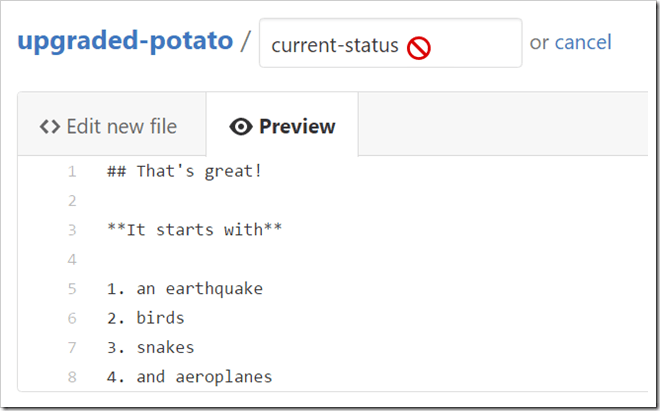
Task: Focus the current-status filename input
Action: tap(335, 45)
